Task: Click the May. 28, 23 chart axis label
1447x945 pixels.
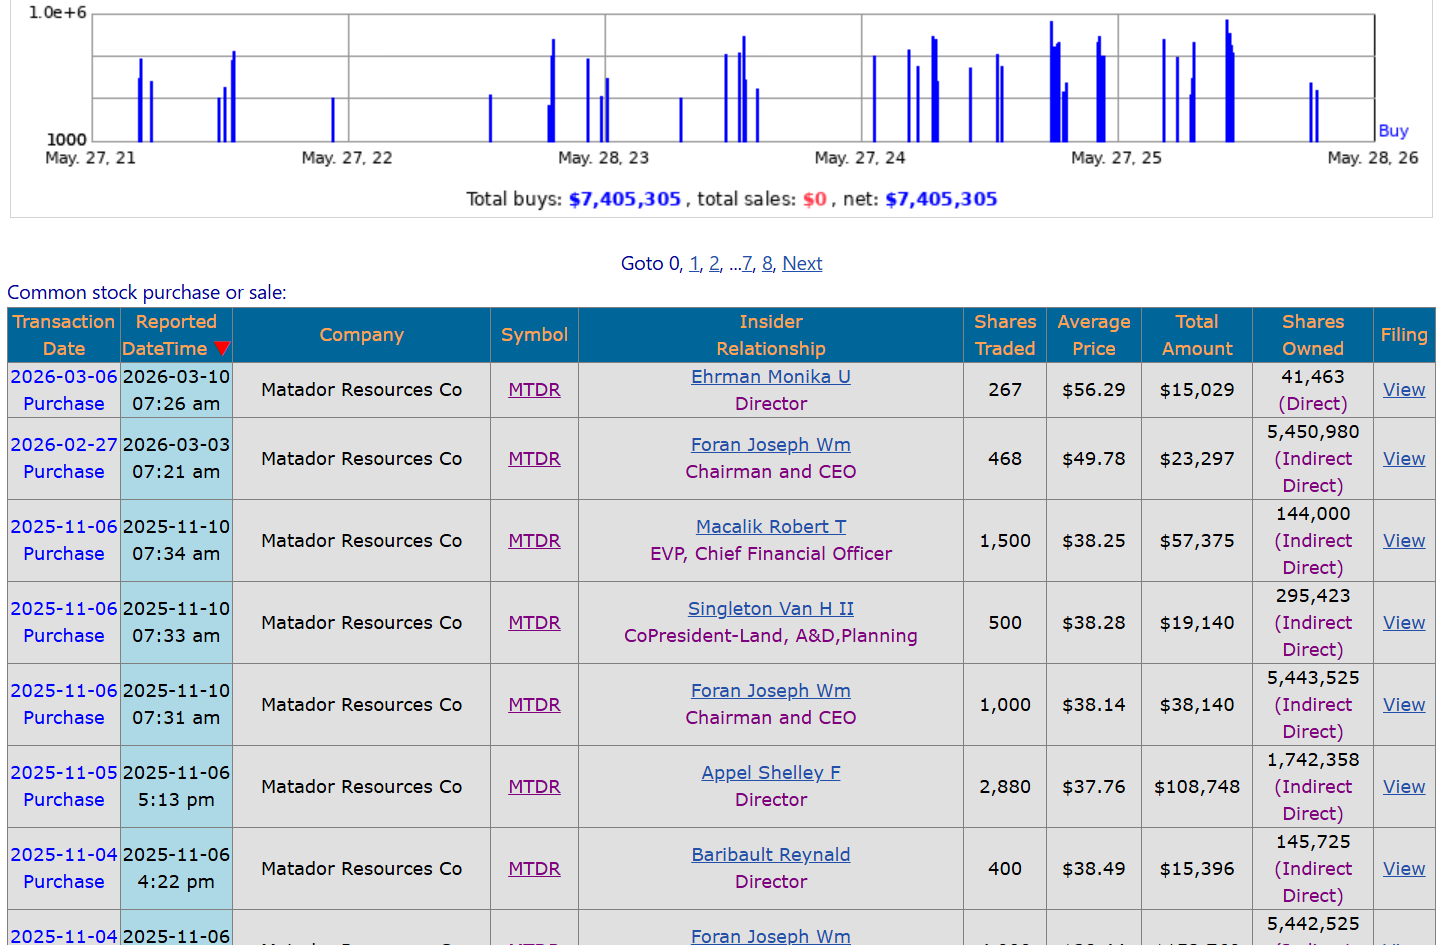Action: point(603,158)
